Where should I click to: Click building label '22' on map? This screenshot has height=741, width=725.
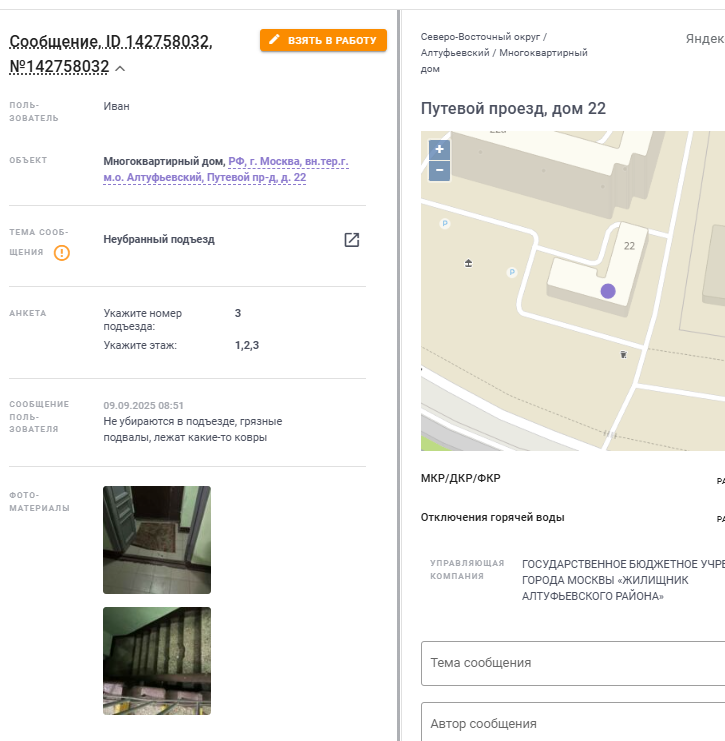tap(629, 246)
